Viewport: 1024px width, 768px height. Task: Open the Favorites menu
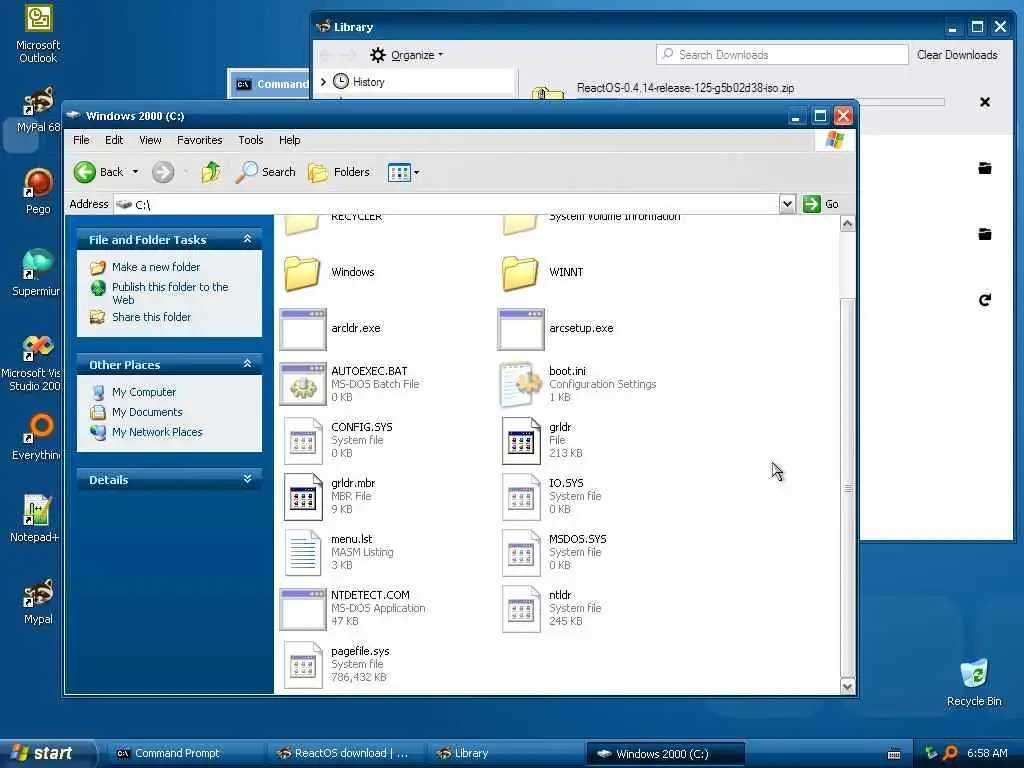(200, 140)
